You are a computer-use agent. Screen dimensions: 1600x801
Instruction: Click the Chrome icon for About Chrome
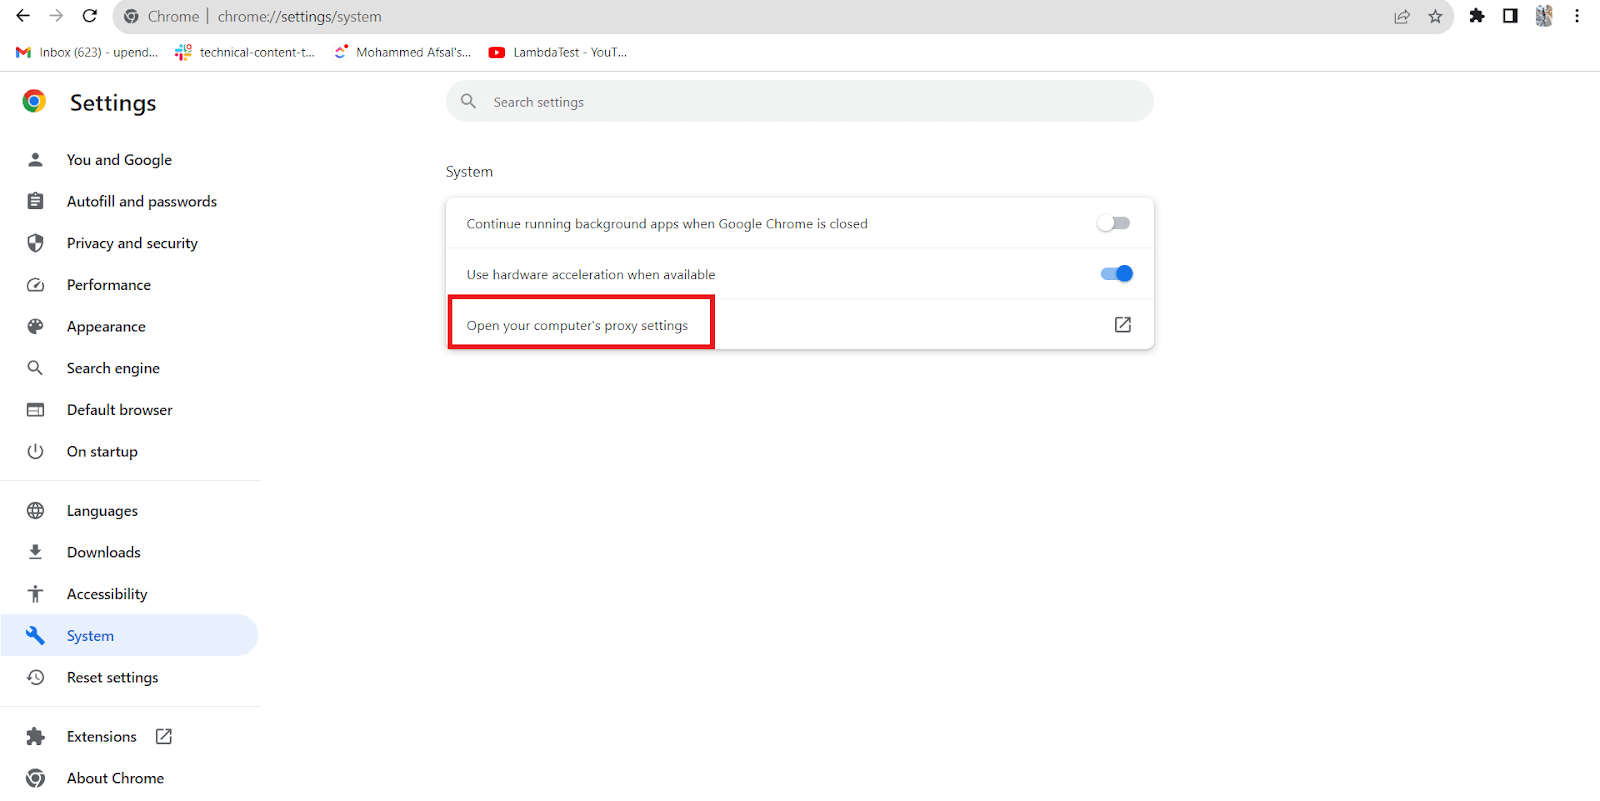[35, 778]
